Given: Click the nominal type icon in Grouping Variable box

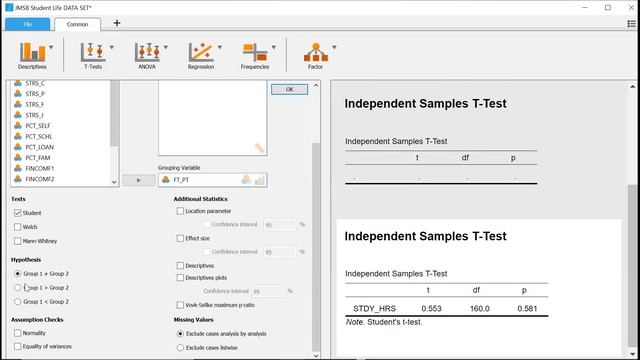Looking at the screenshot, I should coord(246,180).
